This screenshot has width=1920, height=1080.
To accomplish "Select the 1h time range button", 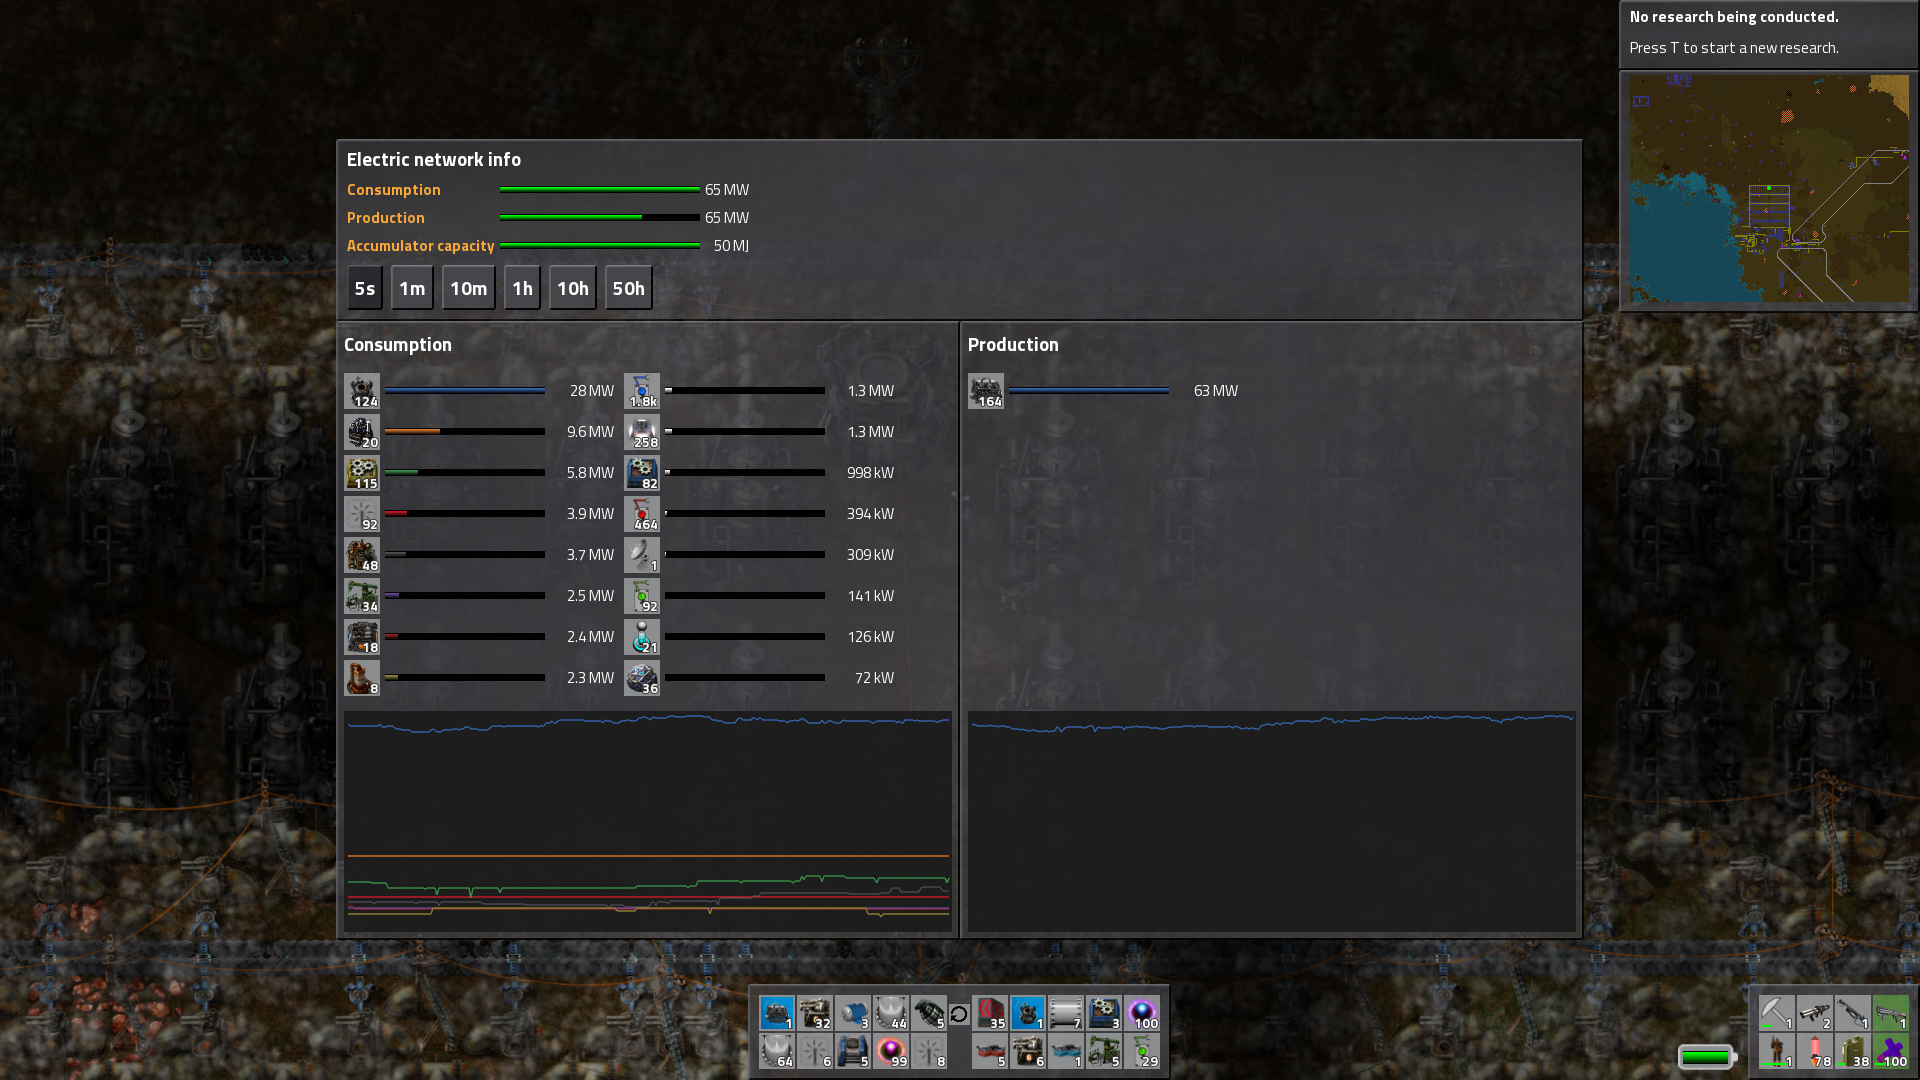I will [x=522, y=288].
